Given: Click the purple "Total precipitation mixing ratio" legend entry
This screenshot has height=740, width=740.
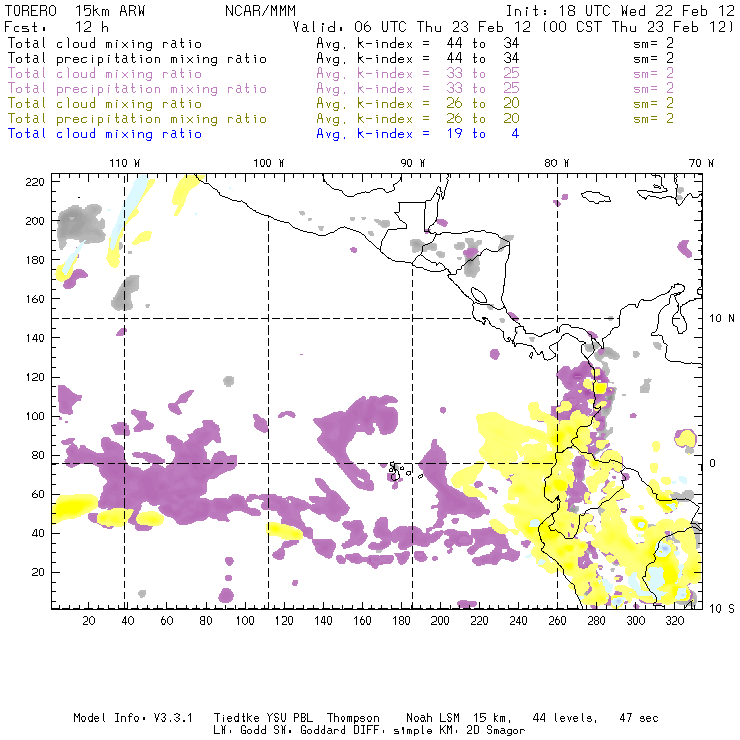Looking at the screenshot, I should [x=137, y=89].
